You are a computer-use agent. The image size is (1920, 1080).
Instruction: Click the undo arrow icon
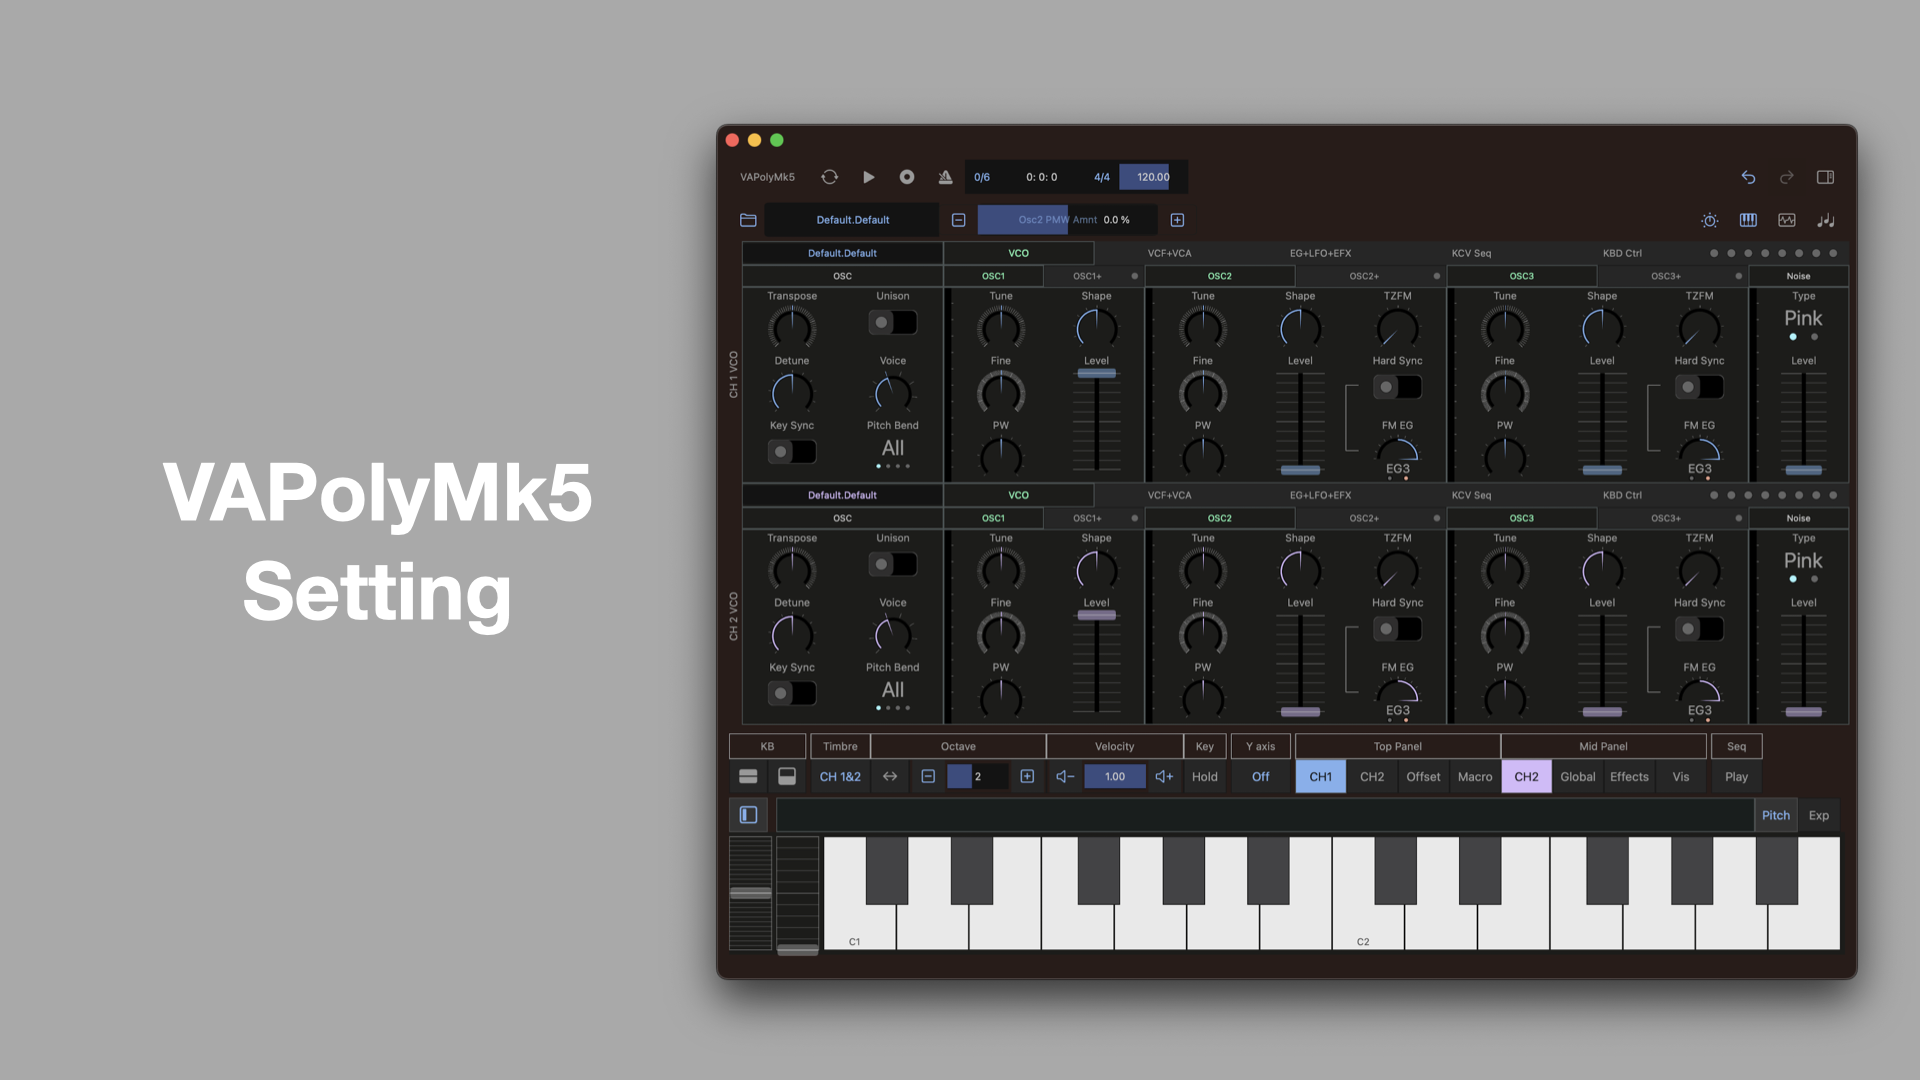click(x=1748, y=177)
